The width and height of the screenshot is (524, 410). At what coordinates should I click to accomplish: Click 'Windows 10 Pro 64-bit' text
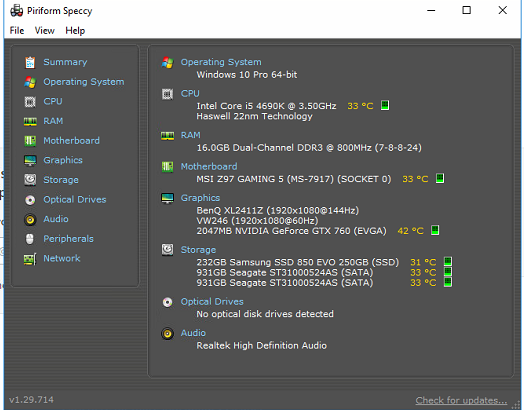click(x=247, y=75)
